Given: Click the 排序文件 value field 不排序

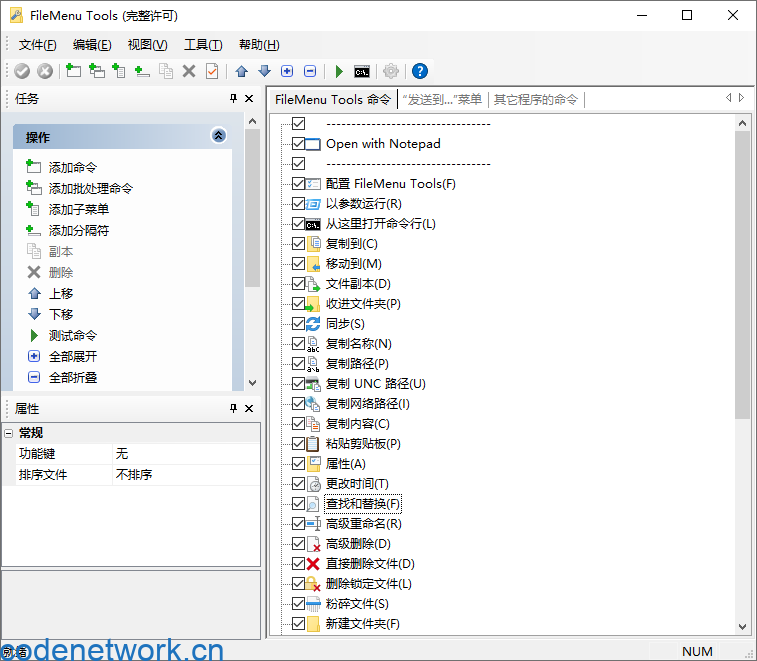Looking at the screenshot, I should pos(186,475).
